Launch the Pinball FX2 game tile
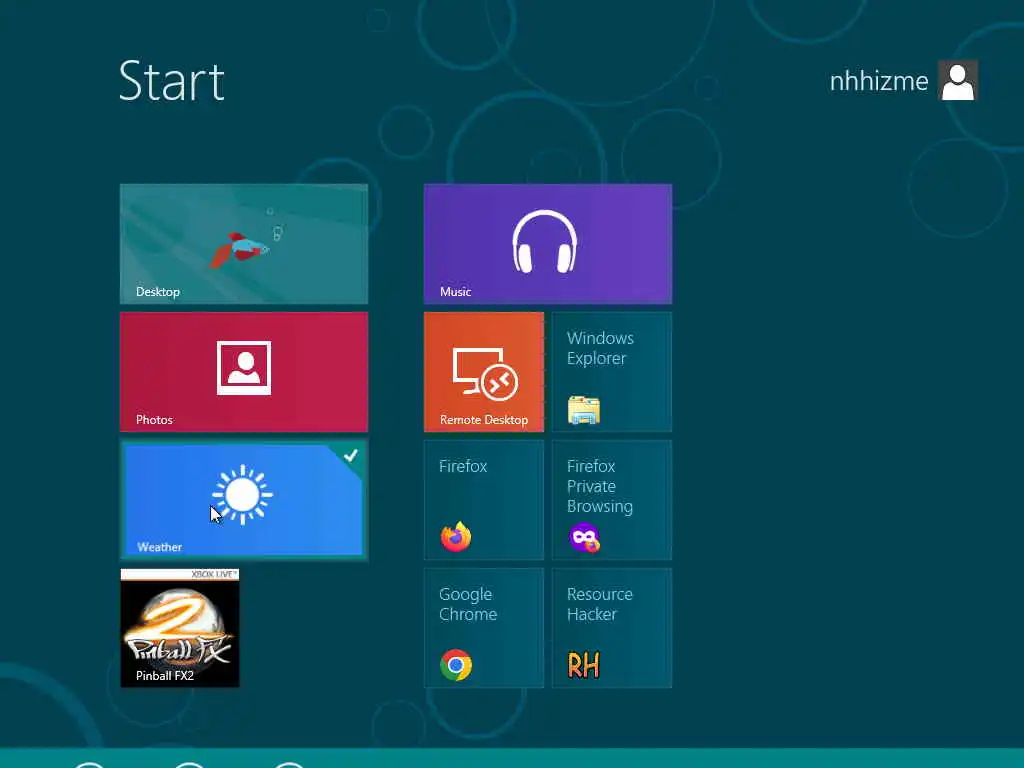The image size is (1024, 768). (x=180, y=628)
